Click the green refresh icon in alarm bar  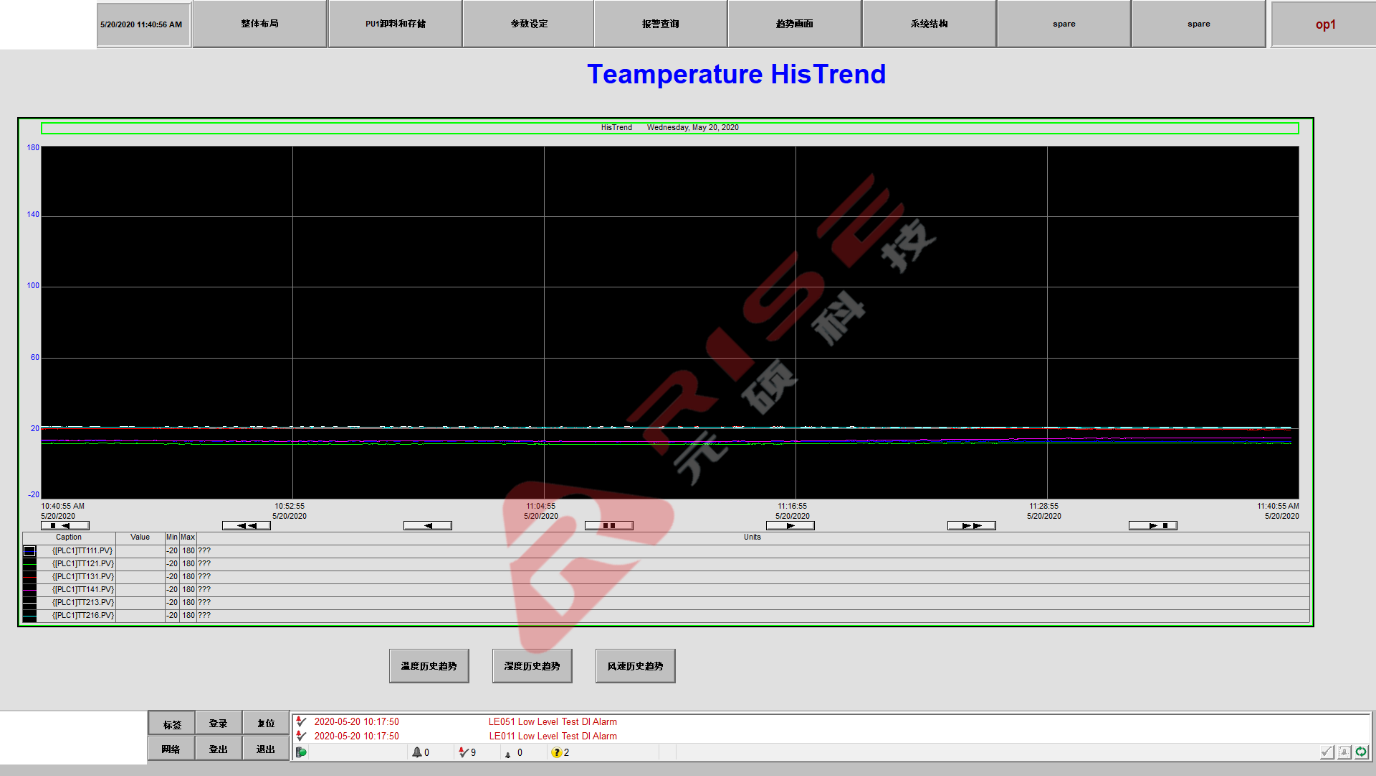pos(1361,752)
